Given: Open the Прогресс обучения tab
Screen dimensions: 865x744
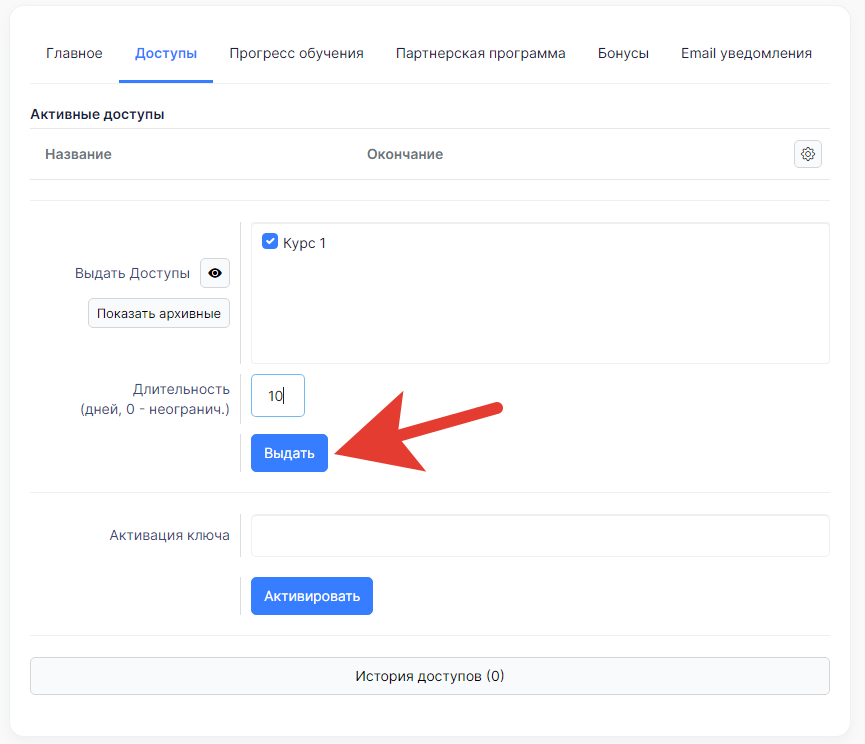Looking at the screenshot, I should pos(296,53).
